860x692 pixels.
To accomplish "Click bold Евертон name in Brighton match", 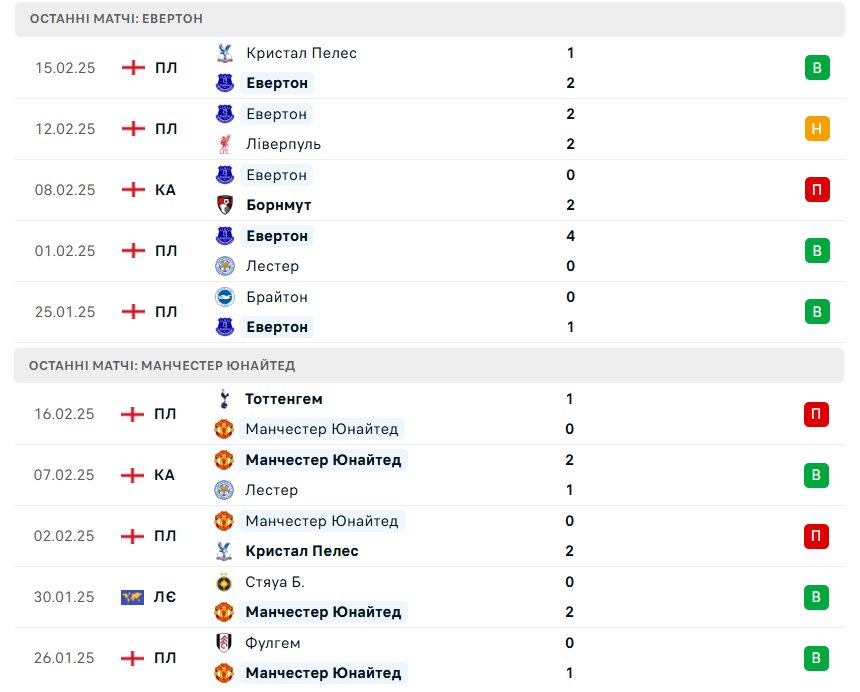I will click(x=277, y=327).
